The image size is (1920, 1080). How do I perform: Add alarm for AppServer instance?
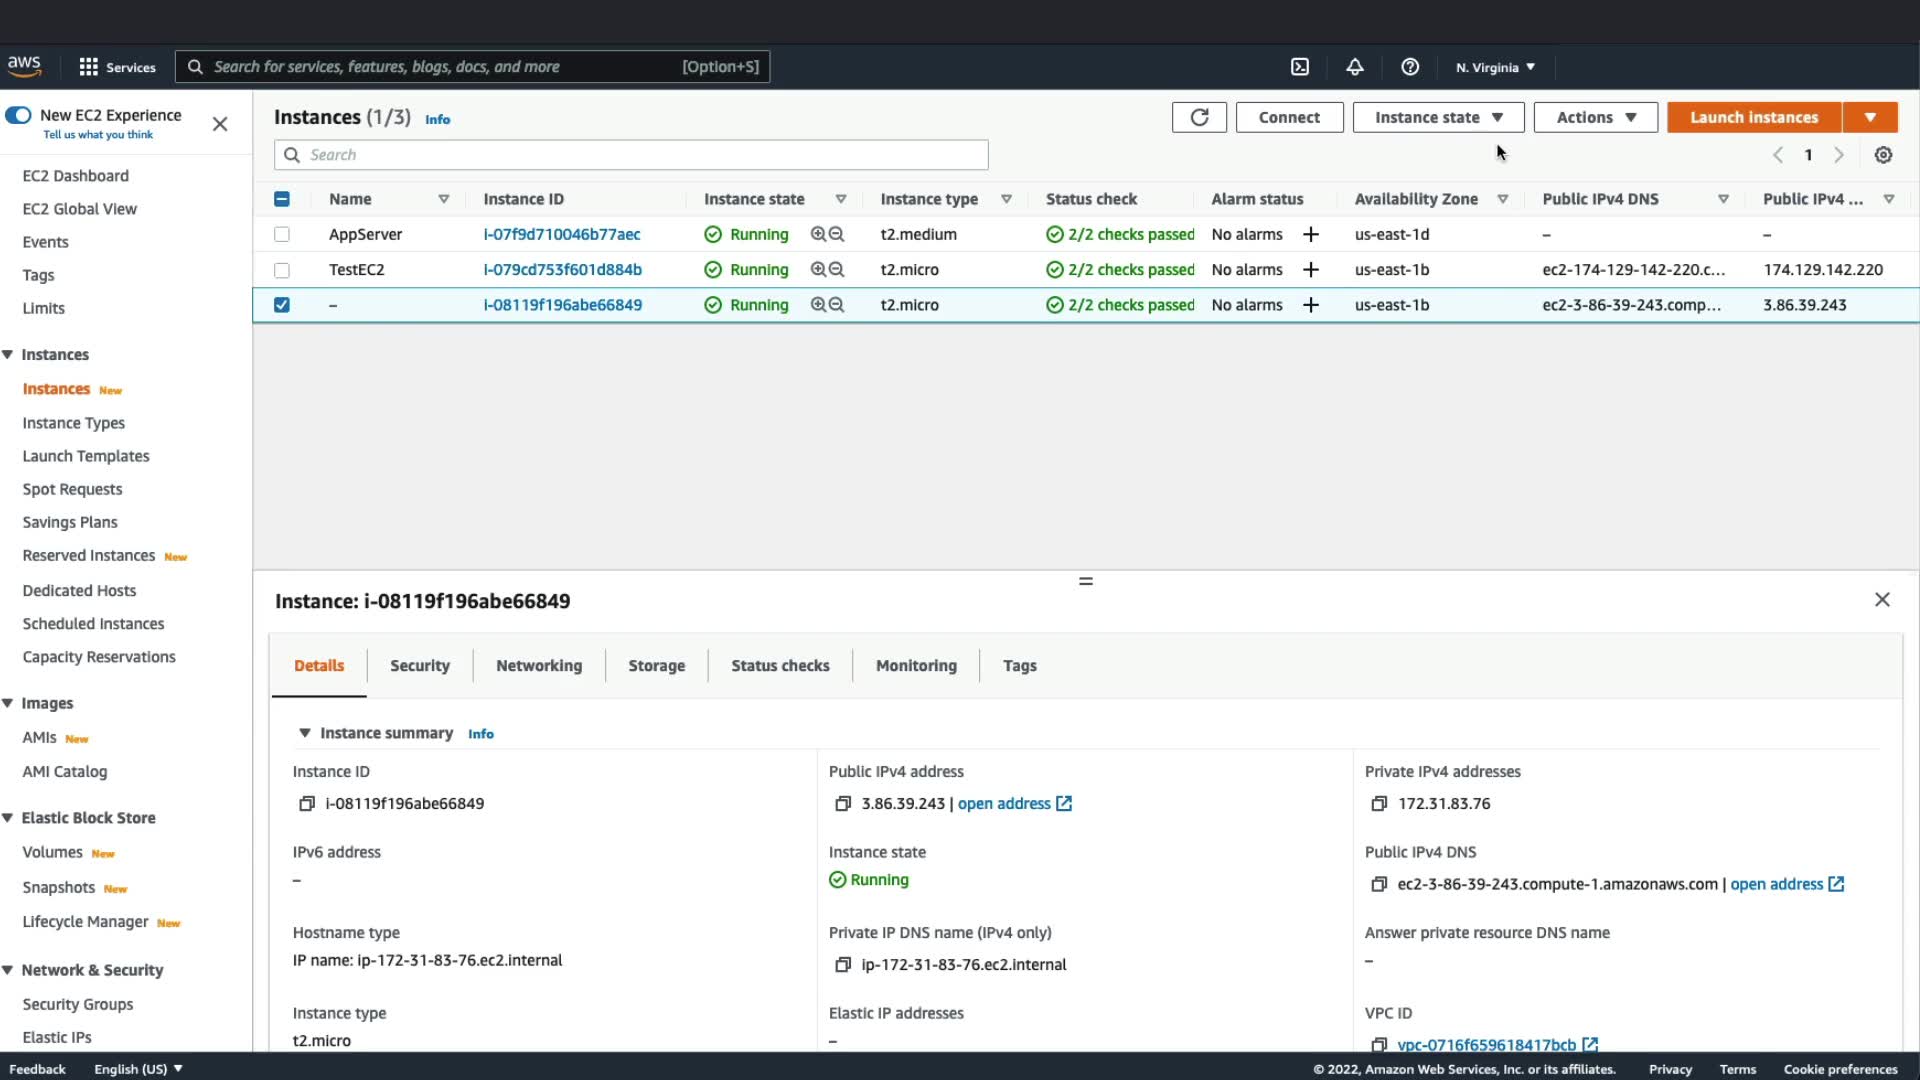(x=1310, y=234)
